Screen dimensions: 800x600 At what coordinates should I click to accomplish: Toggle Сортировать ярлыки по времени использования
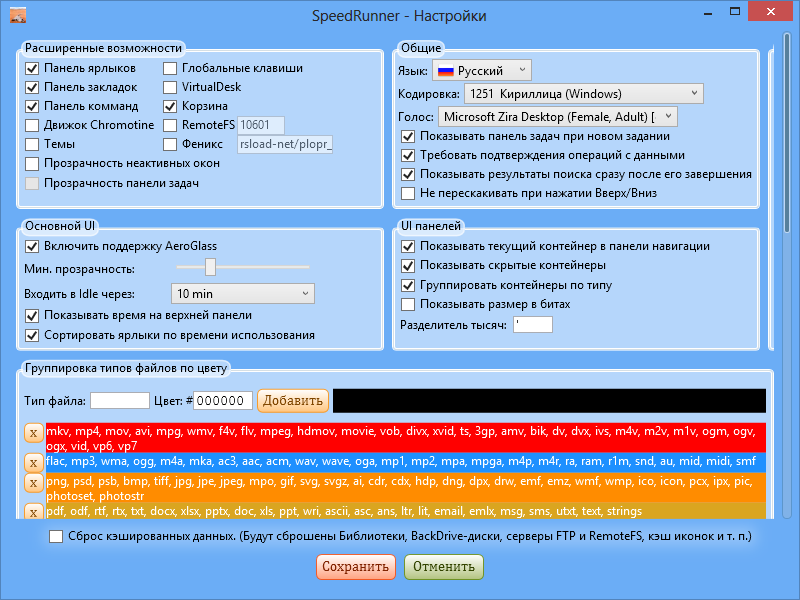(x=32, y=335)
